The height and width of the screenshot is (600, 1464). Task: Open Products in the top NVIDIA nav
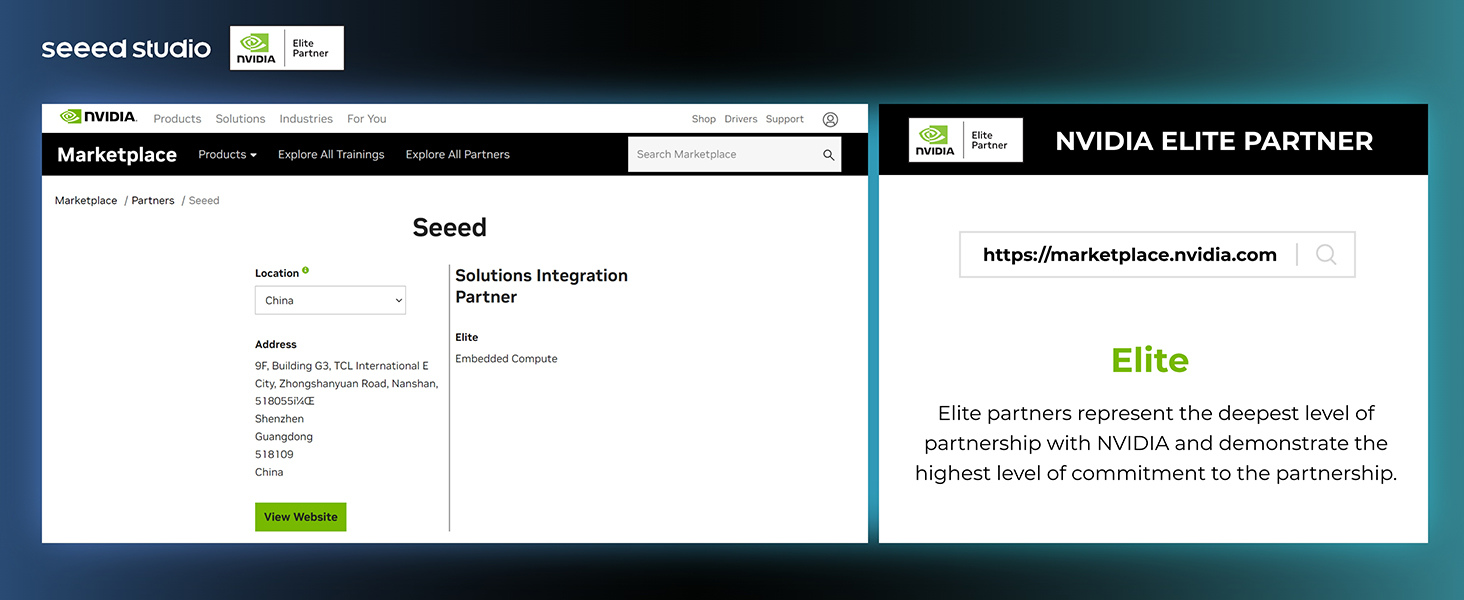(177, 119)
